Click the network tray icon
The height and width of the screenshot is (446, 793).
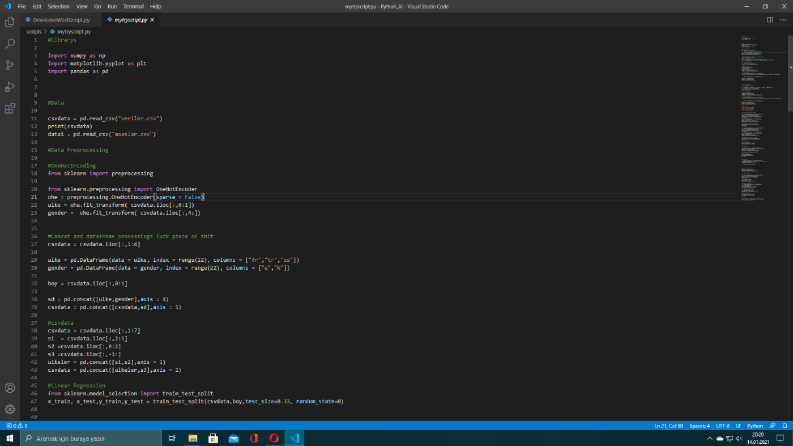729,438
